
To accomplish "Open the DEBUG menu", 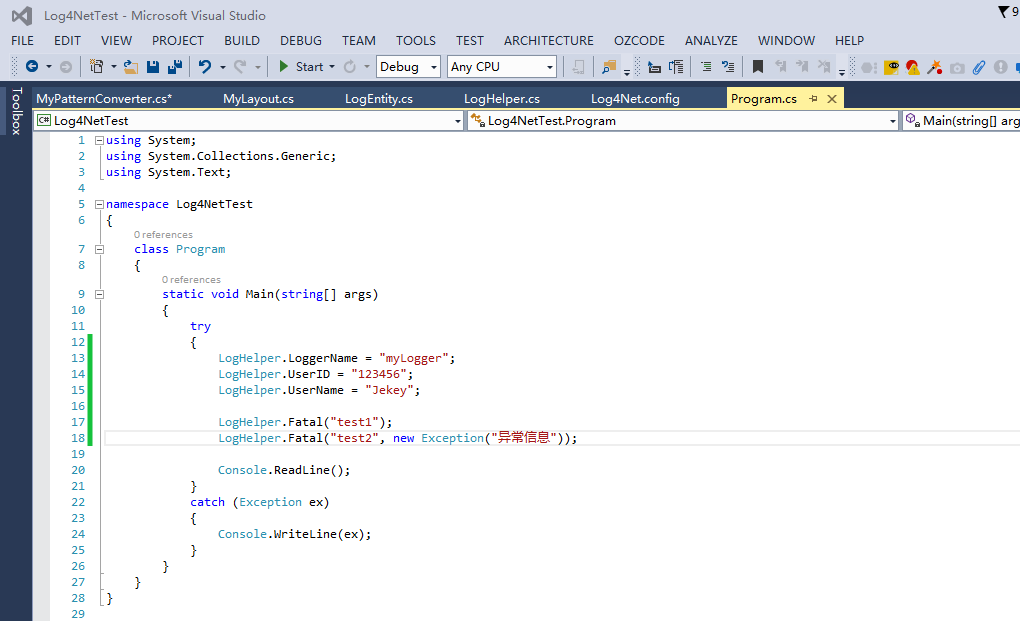I will point(301,40).
